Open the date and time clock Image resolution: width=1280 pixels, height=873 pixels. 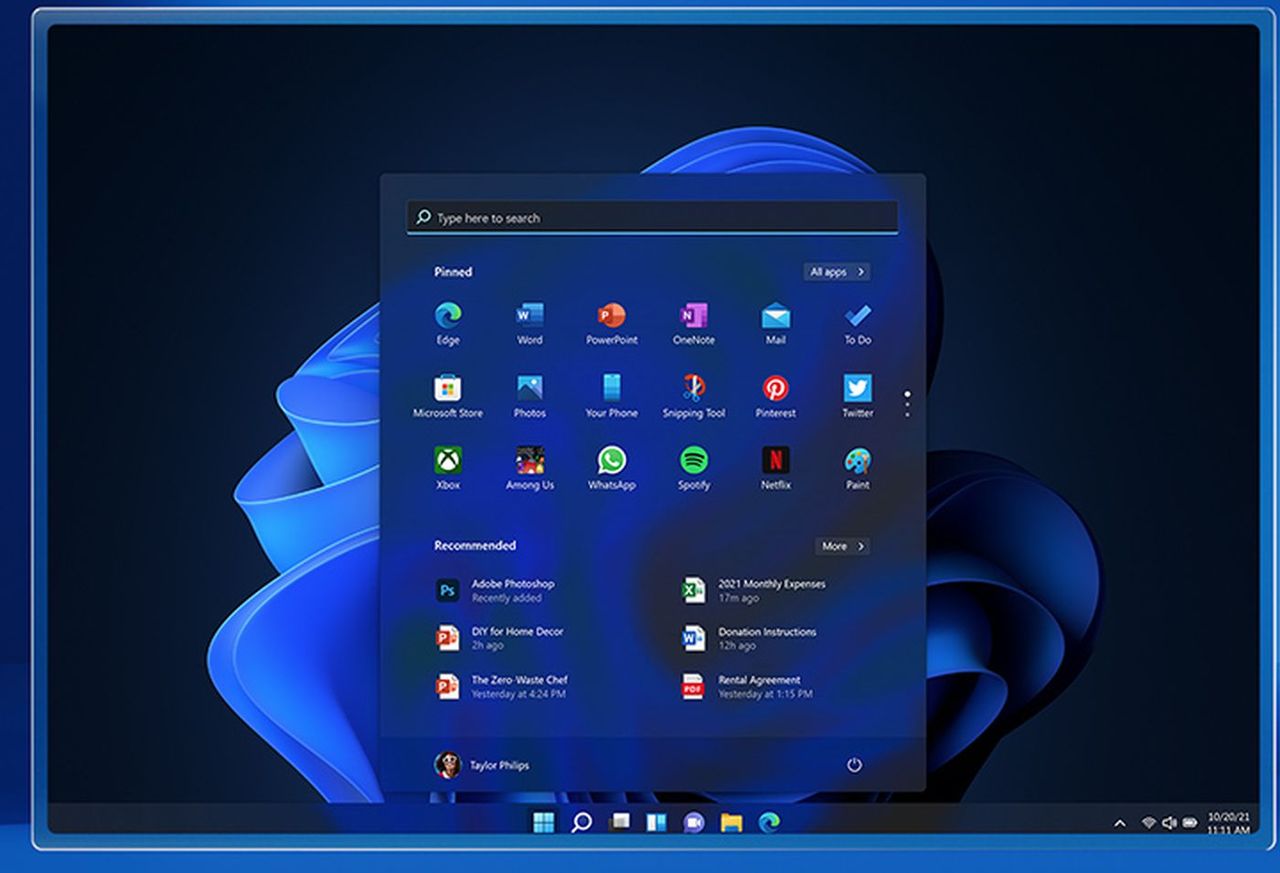click(1228, 823)
